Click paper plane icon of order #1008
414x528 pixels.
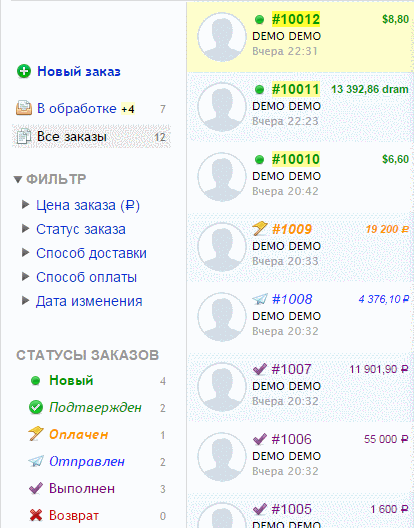[260, 299]
